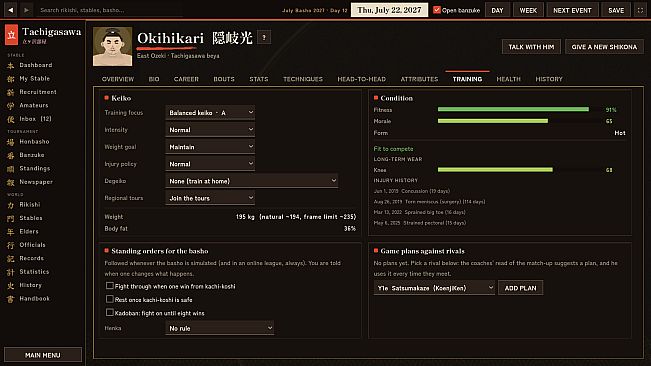651x366 pixels.
Task: Click the Add Plan button
Action: [x=521, y=288]
